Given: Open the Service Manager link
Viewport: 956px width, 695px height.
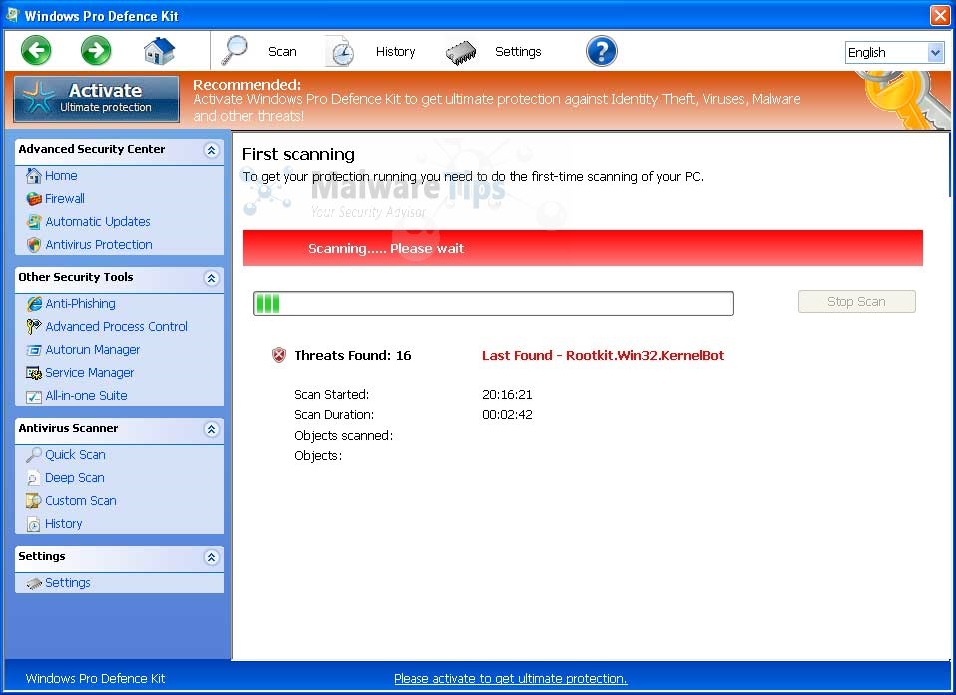Looking at the screenshot, I should pyautogui.click(x=90, y=373).
